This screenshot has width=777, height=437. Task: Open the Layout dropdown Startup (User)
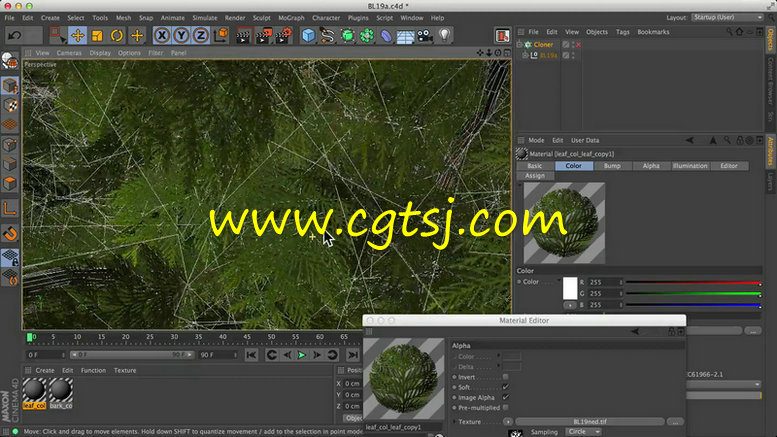pyautogui.click(x=727, y=17)
